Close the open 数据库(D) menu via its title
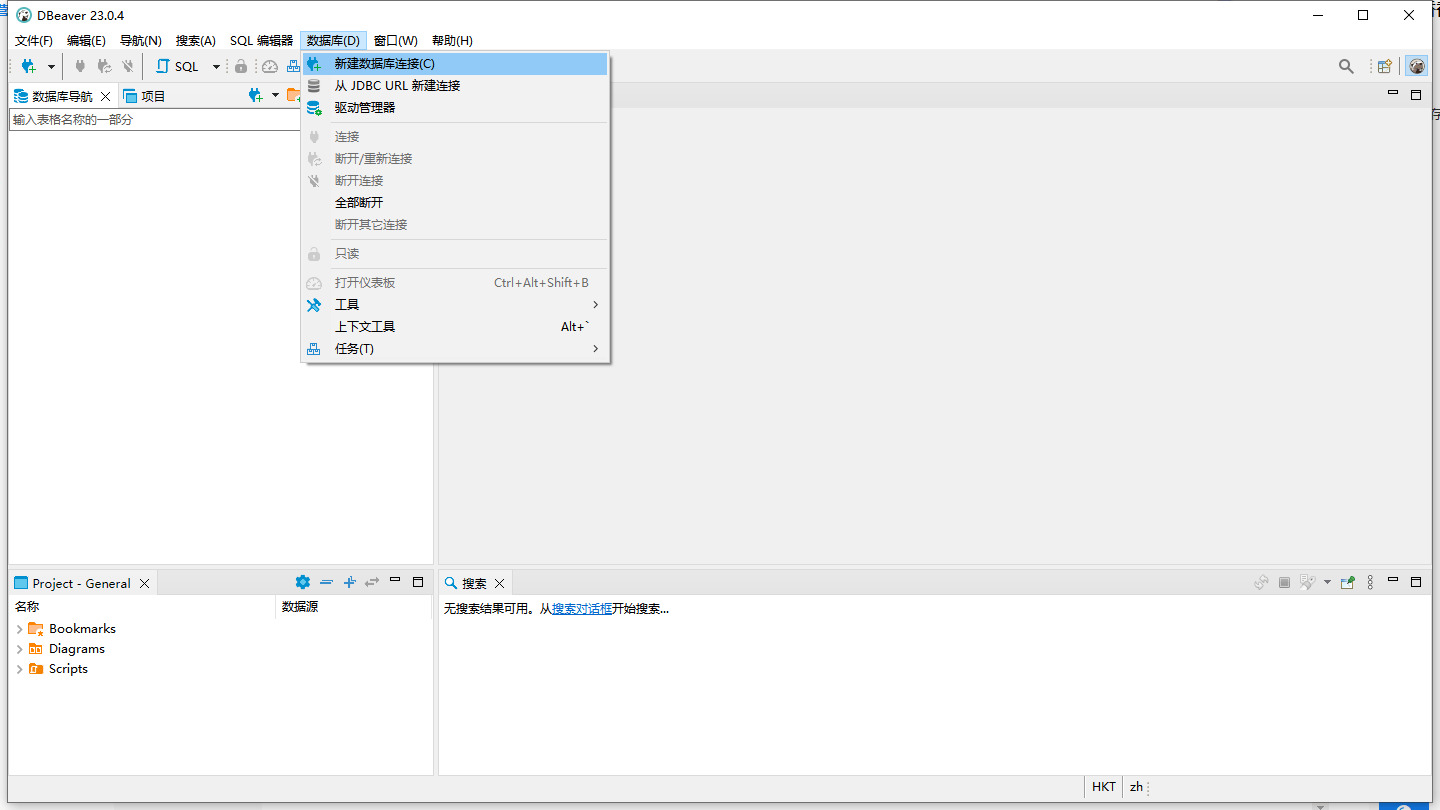This screenshot has width=1440, height=810. tap(333, 41)
